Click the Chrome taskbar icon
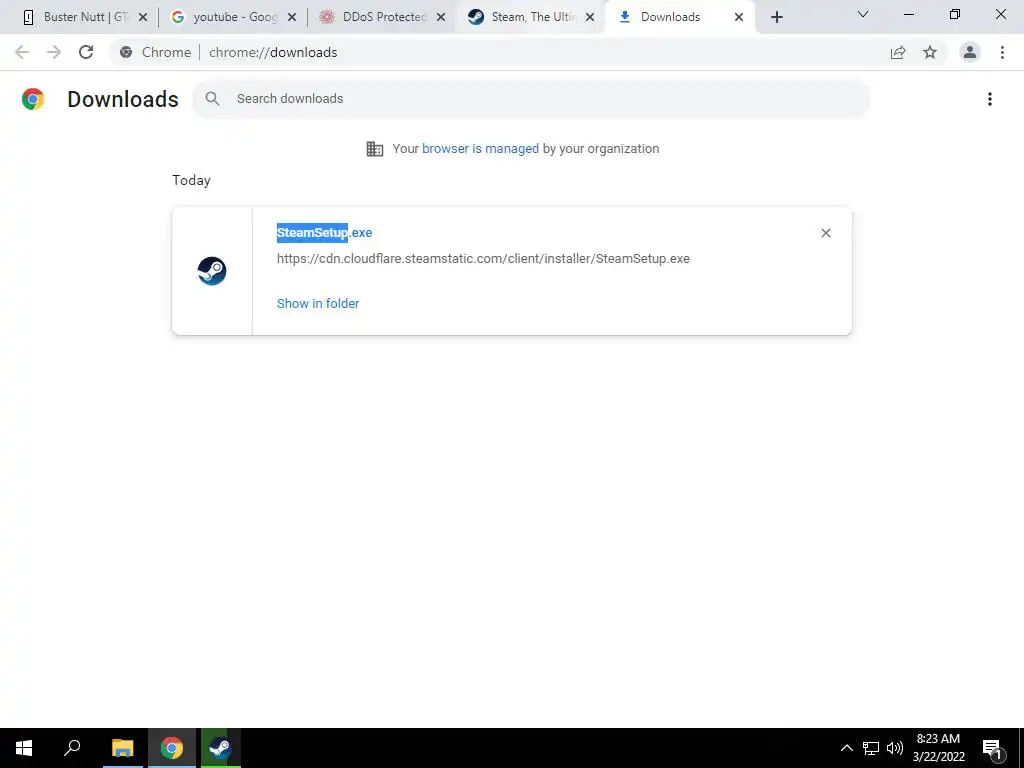1024x768 pixels. point(172,748)
